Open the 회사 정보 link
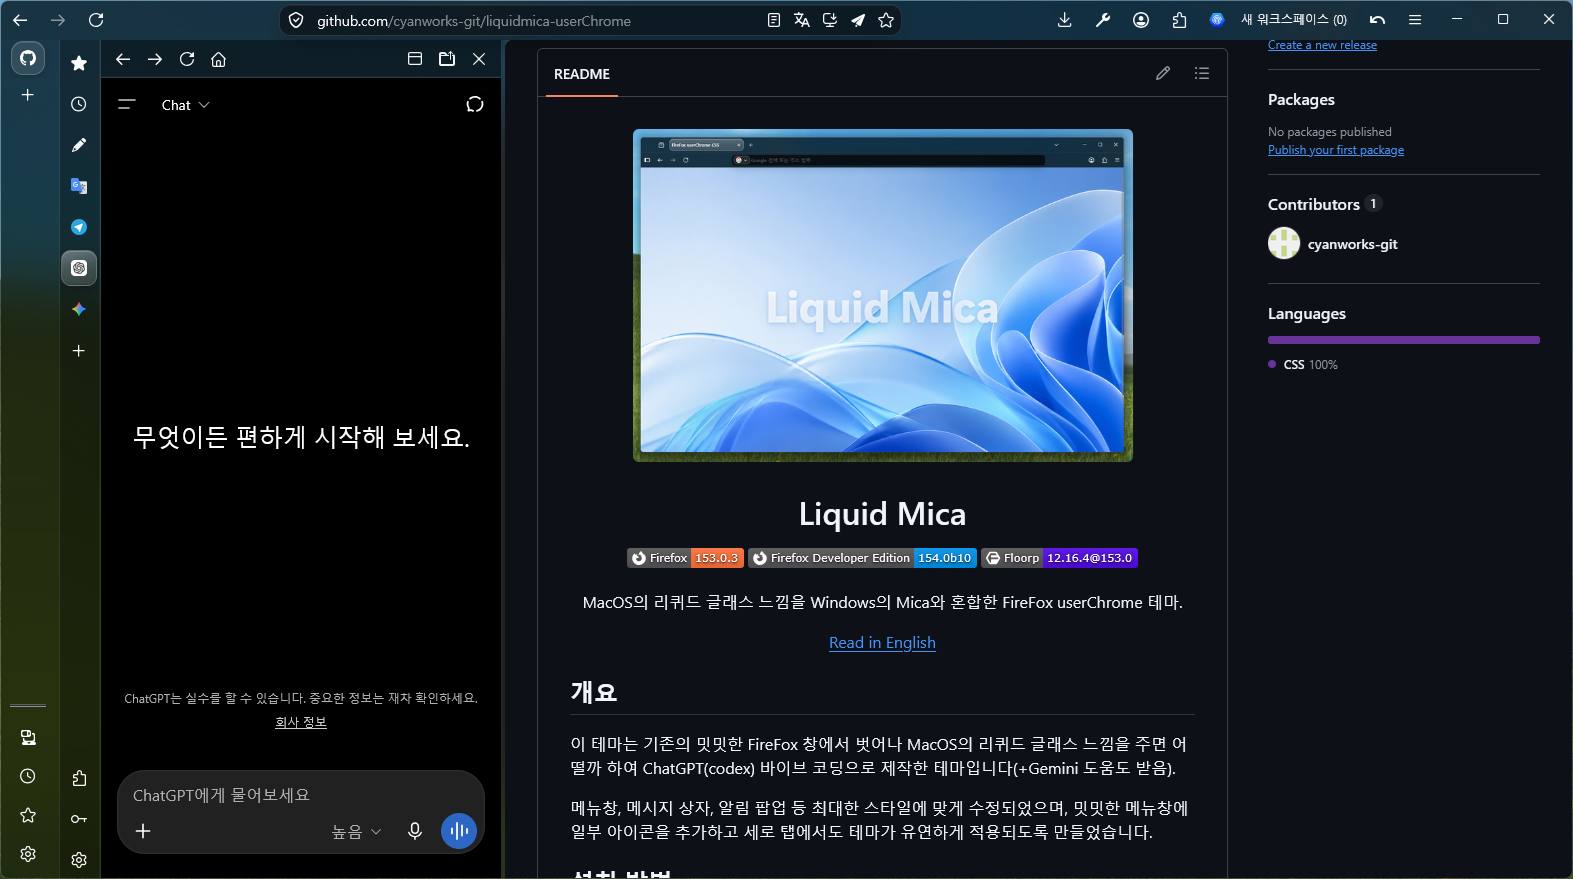The image size is (1573, 879). point(301,722)
